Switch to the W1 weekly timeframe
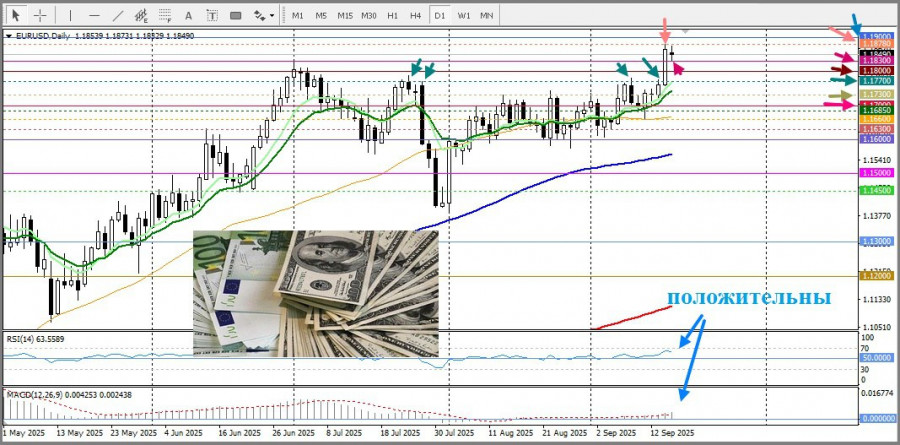Viewport: 900px width, 445px height. coord(464,15)
